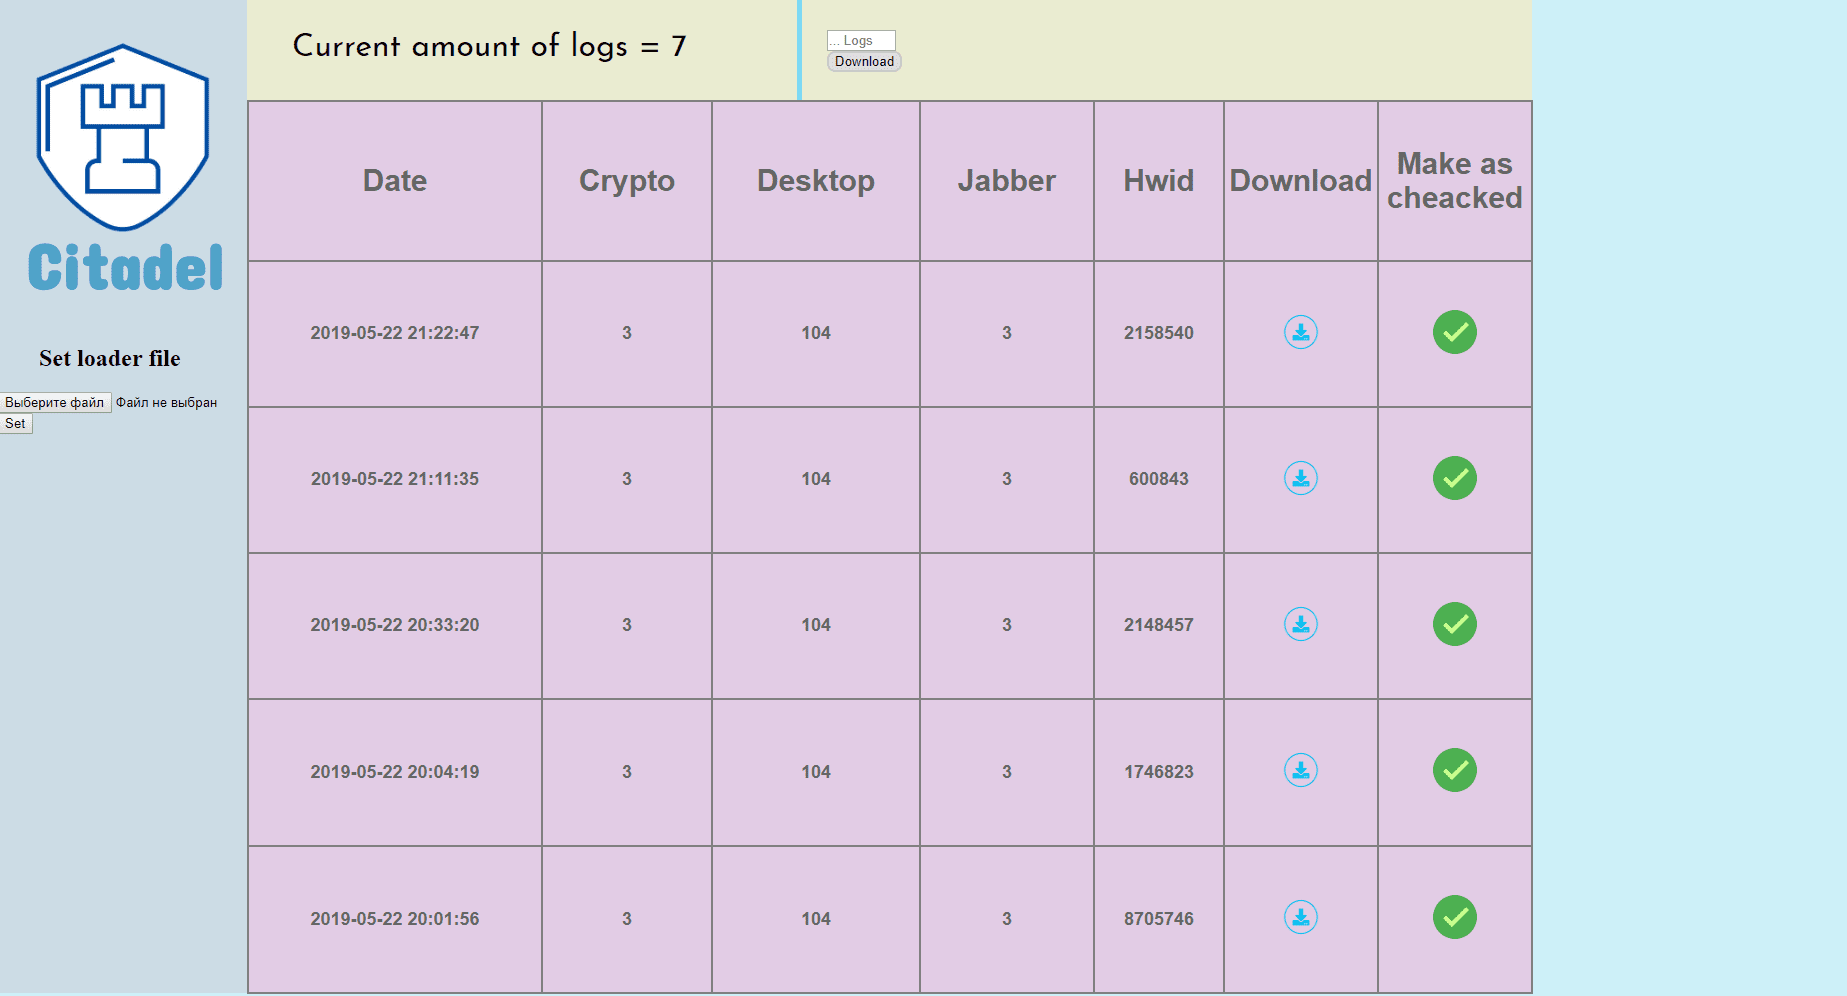
Task: Click into the Logs input field
Action: point(861,40)
